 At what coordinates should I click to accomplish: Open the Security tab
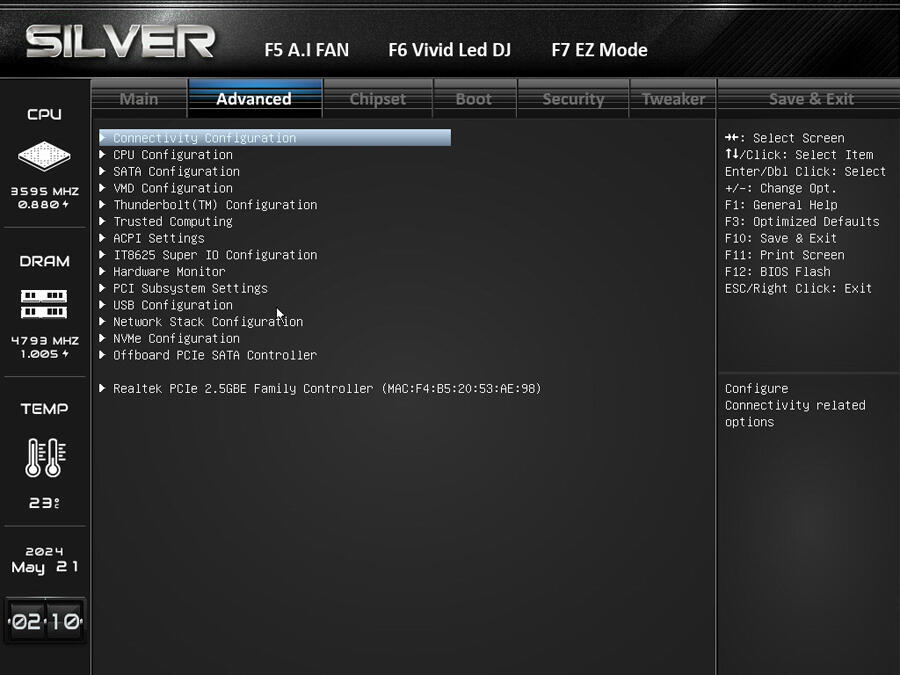(x=573, y=99)
